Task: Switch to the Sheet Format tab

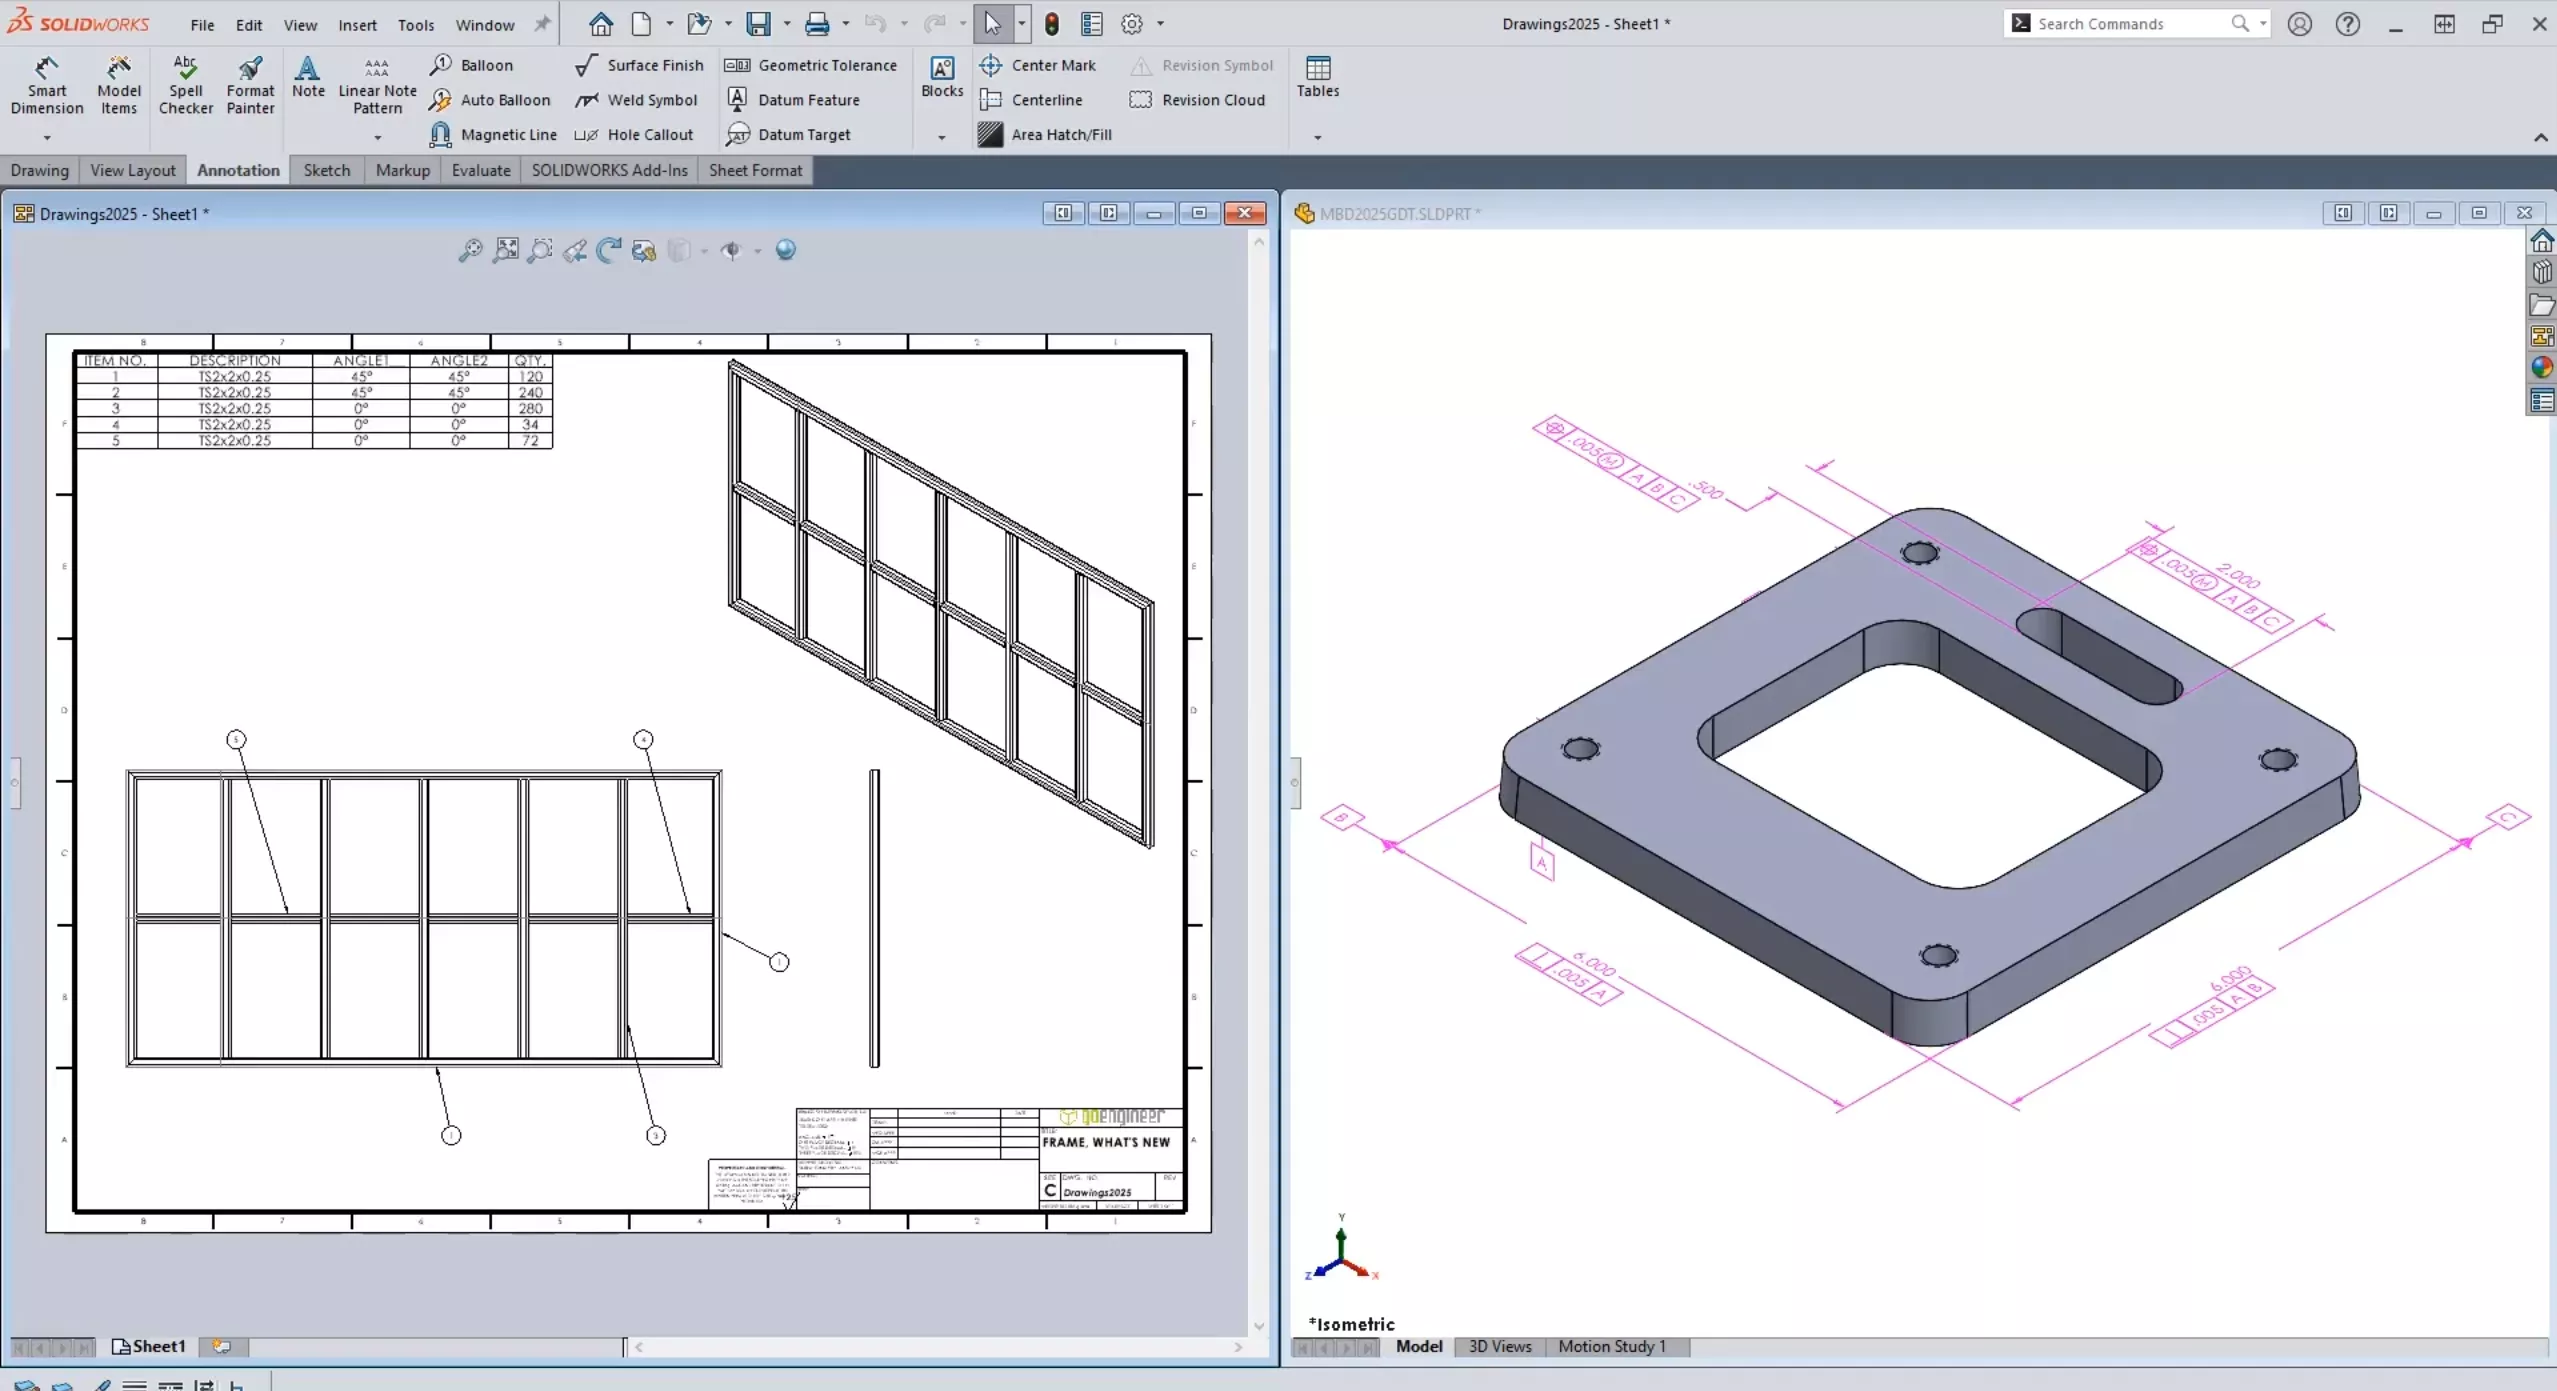Action: (756, 170)
